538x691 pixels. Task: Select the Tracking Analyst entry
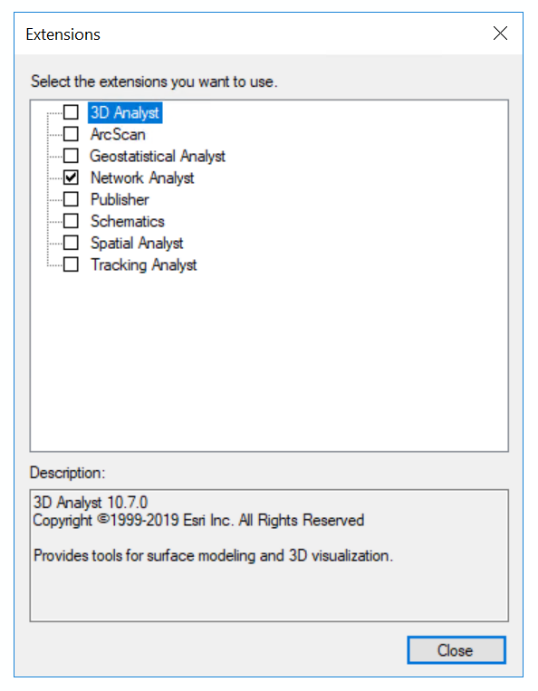[144, 265]
